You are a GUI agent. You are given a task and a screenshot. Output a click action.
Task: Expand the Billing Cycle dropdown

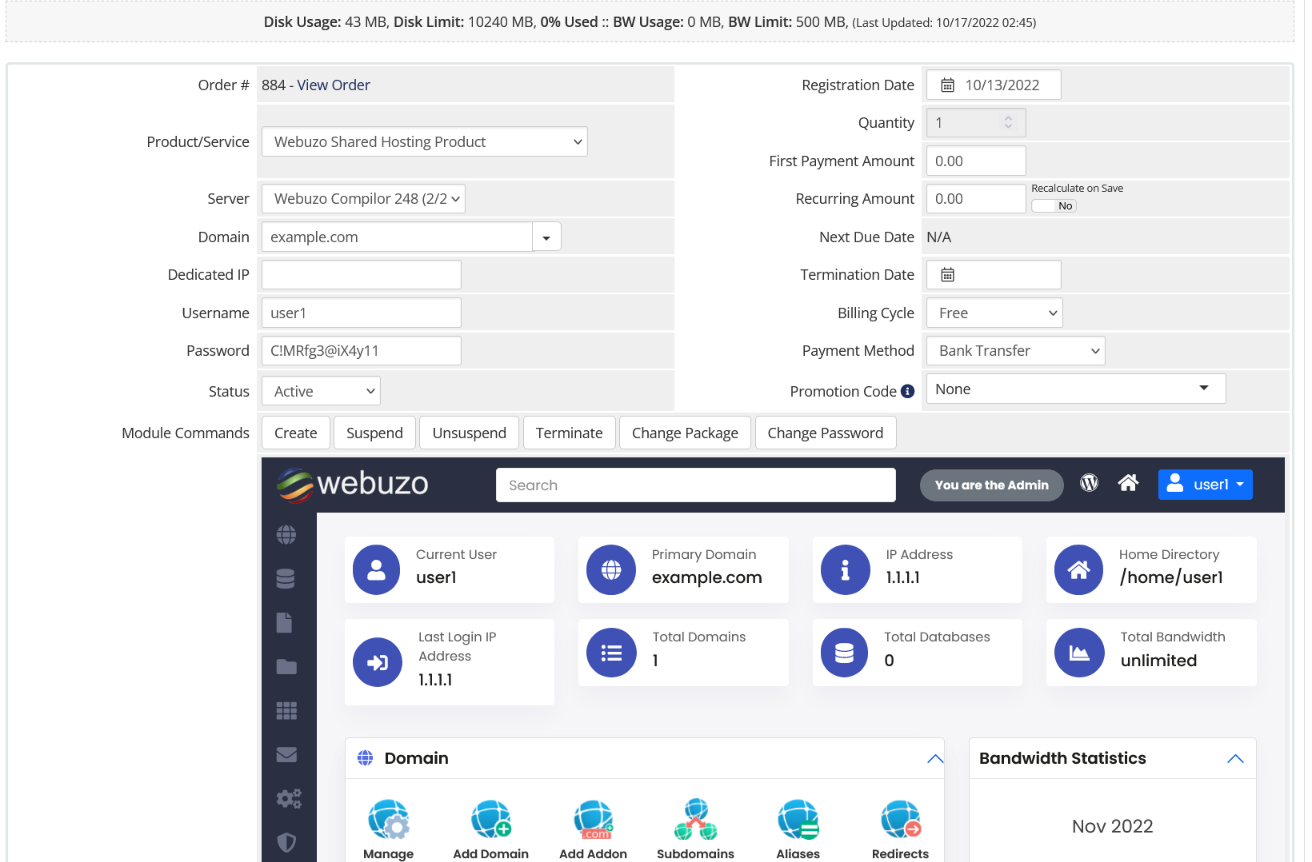pos(993,313)
